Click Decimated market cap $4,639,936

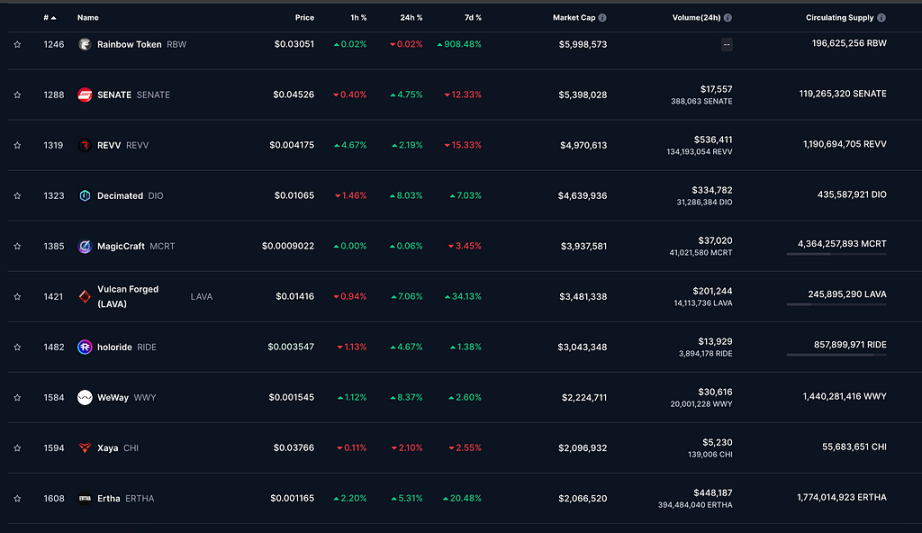coord(582,196)
